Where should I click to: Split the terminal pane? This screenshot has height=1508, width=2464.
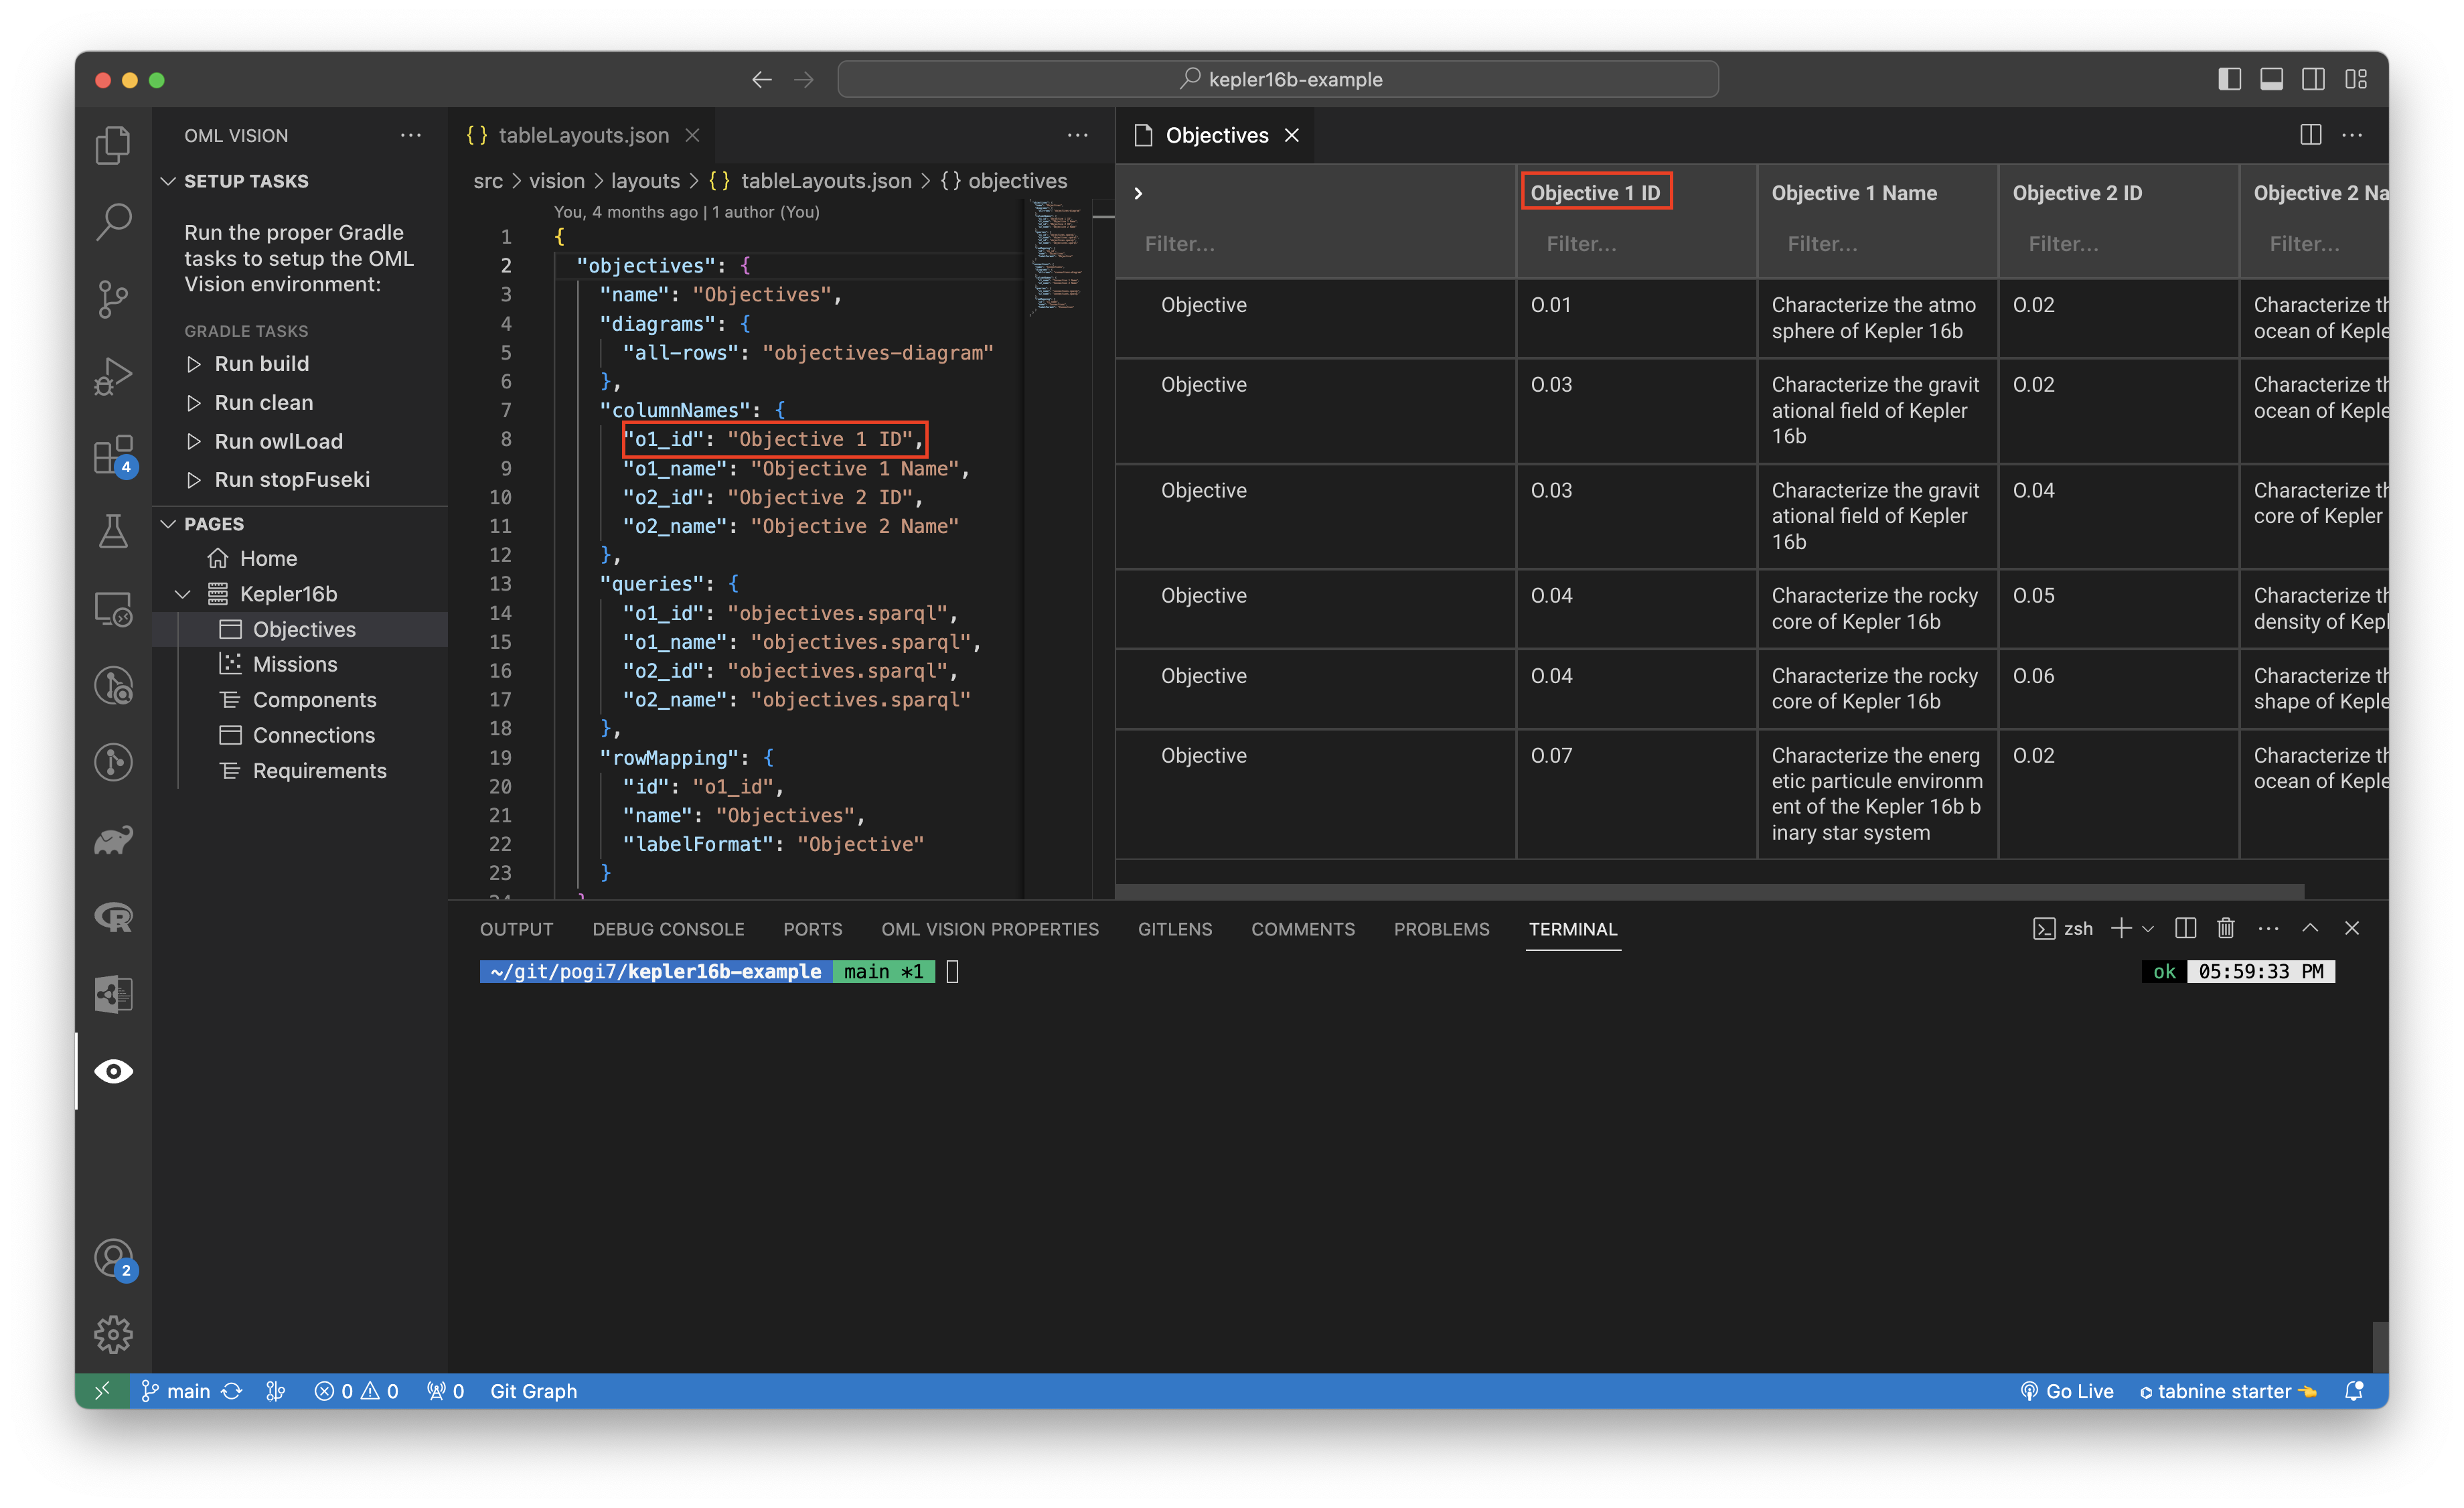(2185, 929)
